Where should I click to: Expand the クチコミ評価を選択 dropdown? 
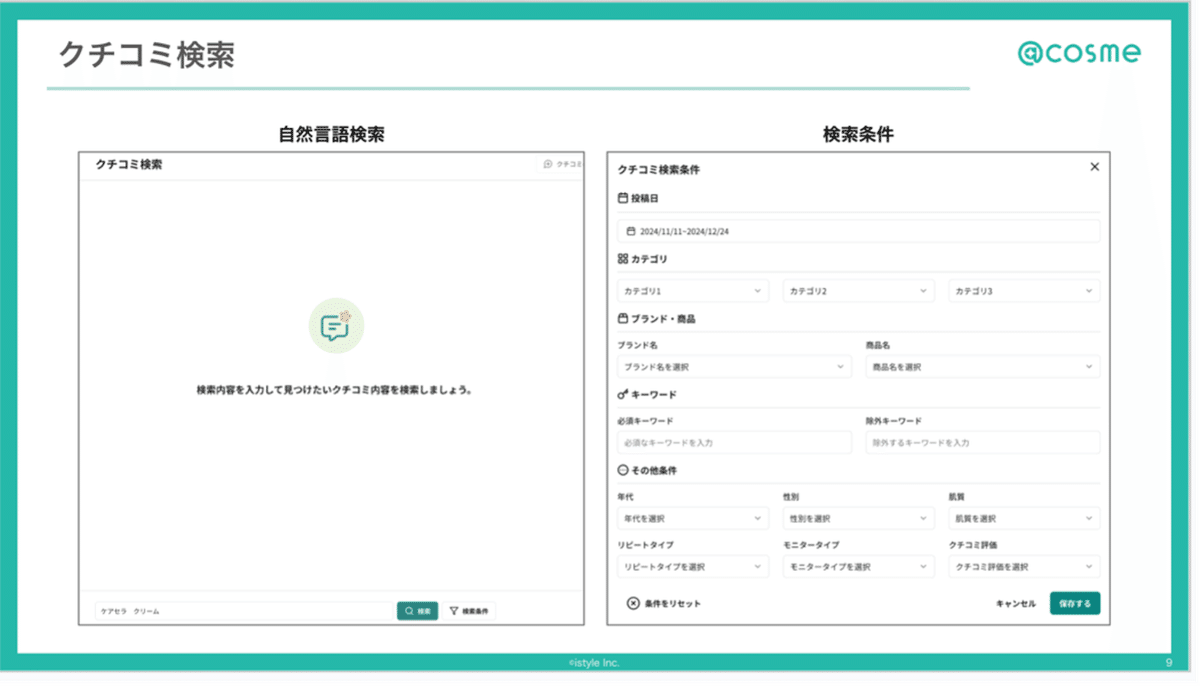tap(1024, 567)
